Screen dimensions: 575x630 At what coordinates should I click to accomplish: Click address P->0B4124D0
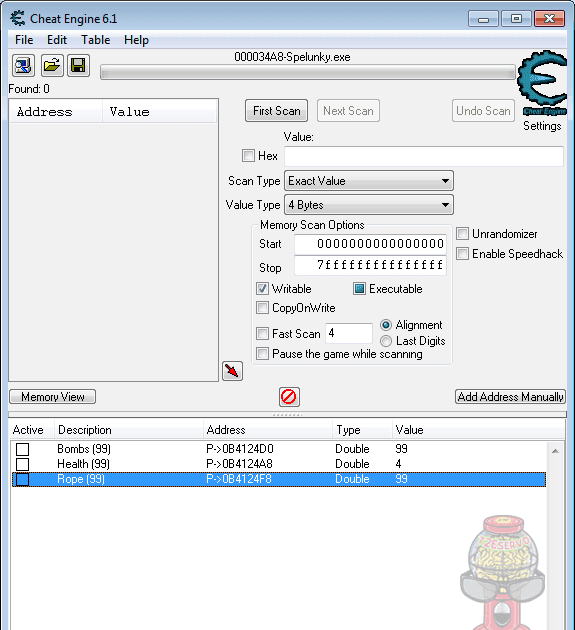click(x=240, y=449)
